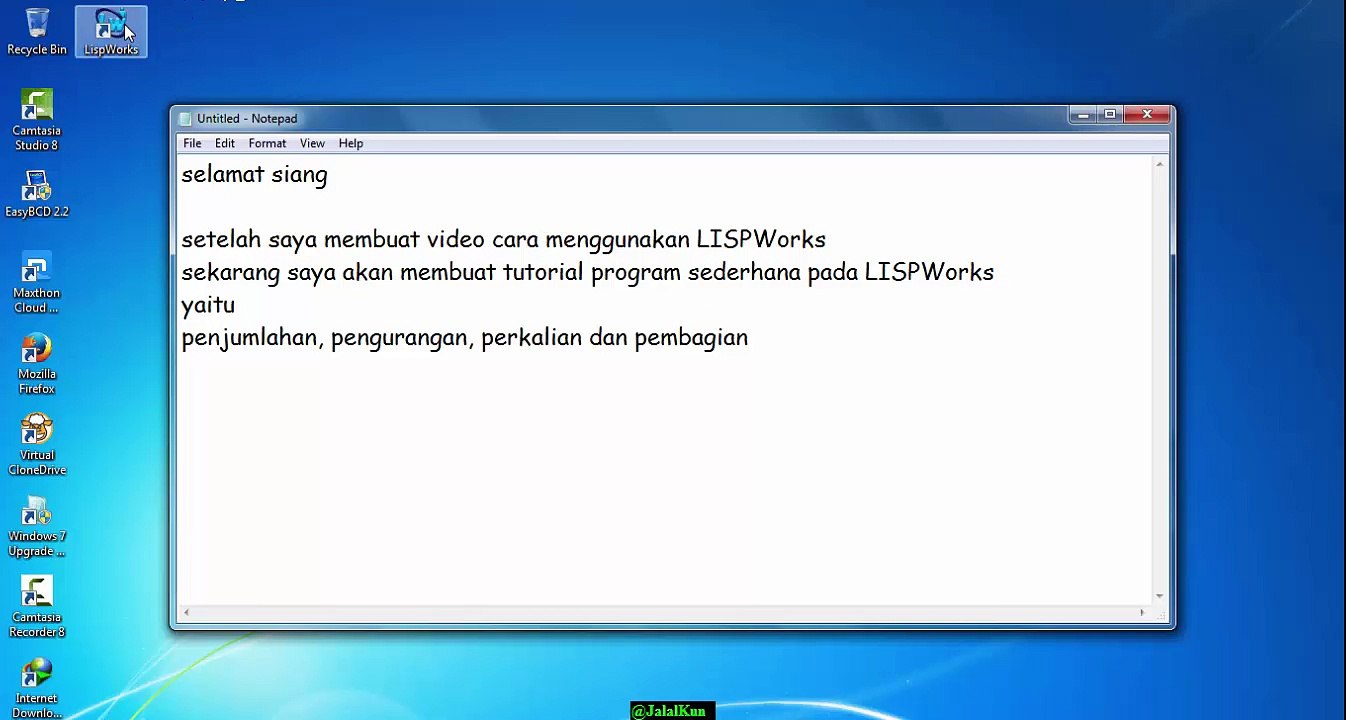Open the Help menu in Notepad
The image size is (1346, 720).
click(350, 143)
